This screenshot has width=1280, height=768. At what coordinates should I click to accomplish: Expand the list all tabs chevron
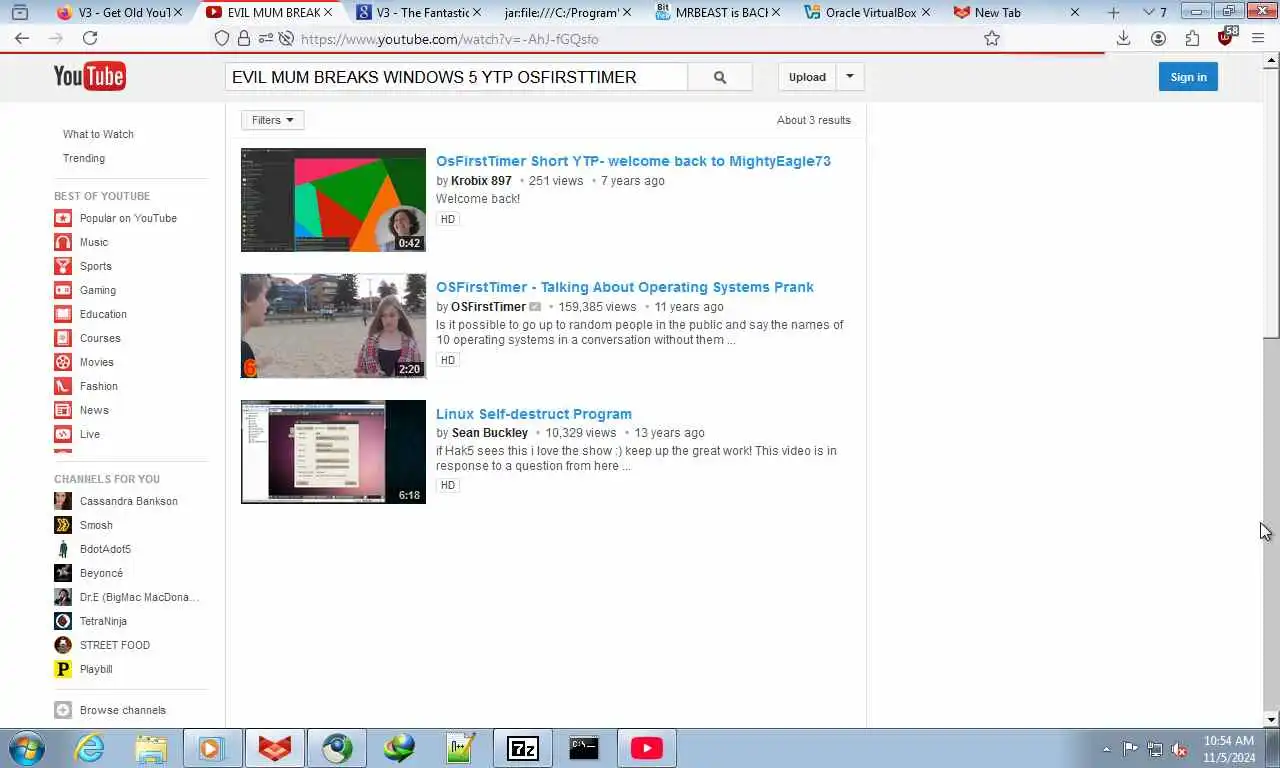1149,12
